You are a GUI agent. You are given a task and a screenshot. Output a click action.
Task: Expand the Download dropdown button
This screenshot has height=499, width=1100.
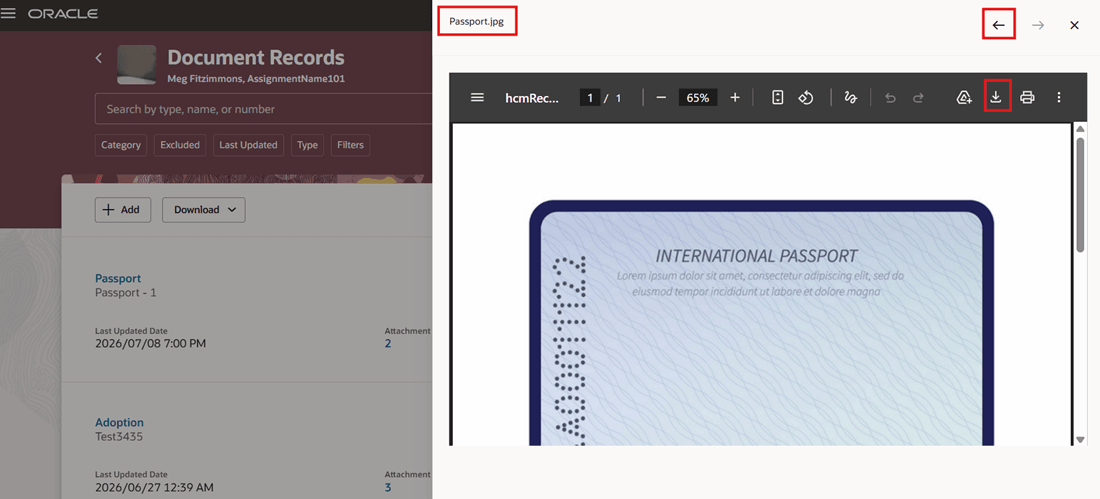click(x=203, y=209)
